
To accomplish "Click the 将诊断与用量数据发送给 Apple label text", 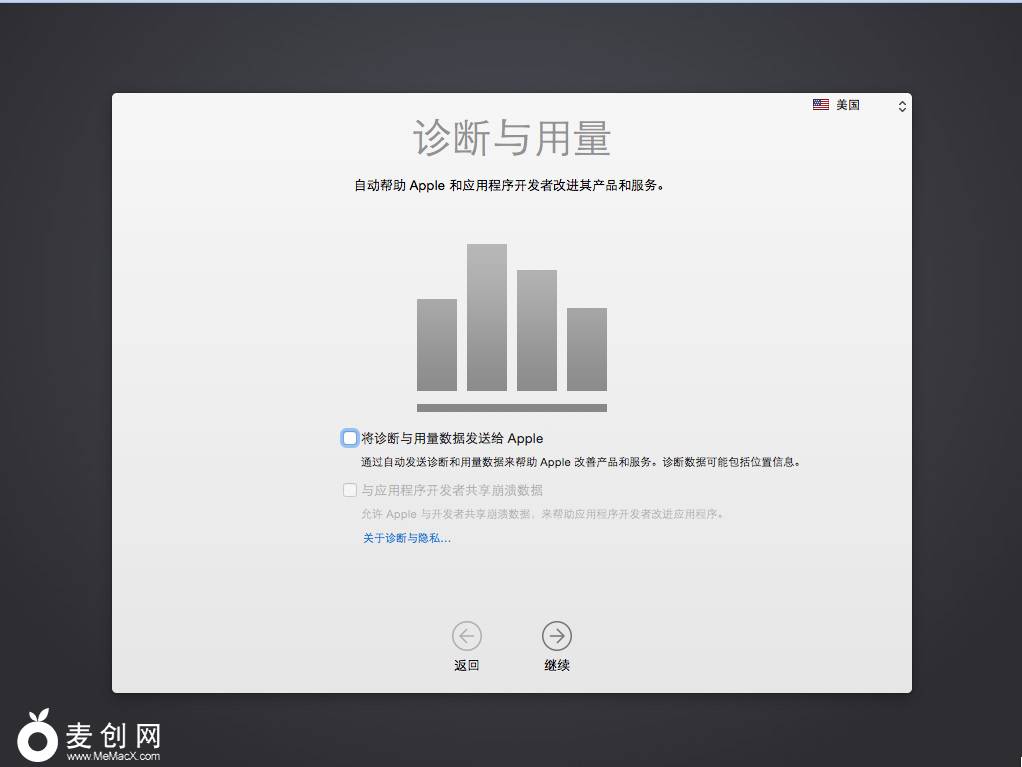I will [x=452, y=438].
